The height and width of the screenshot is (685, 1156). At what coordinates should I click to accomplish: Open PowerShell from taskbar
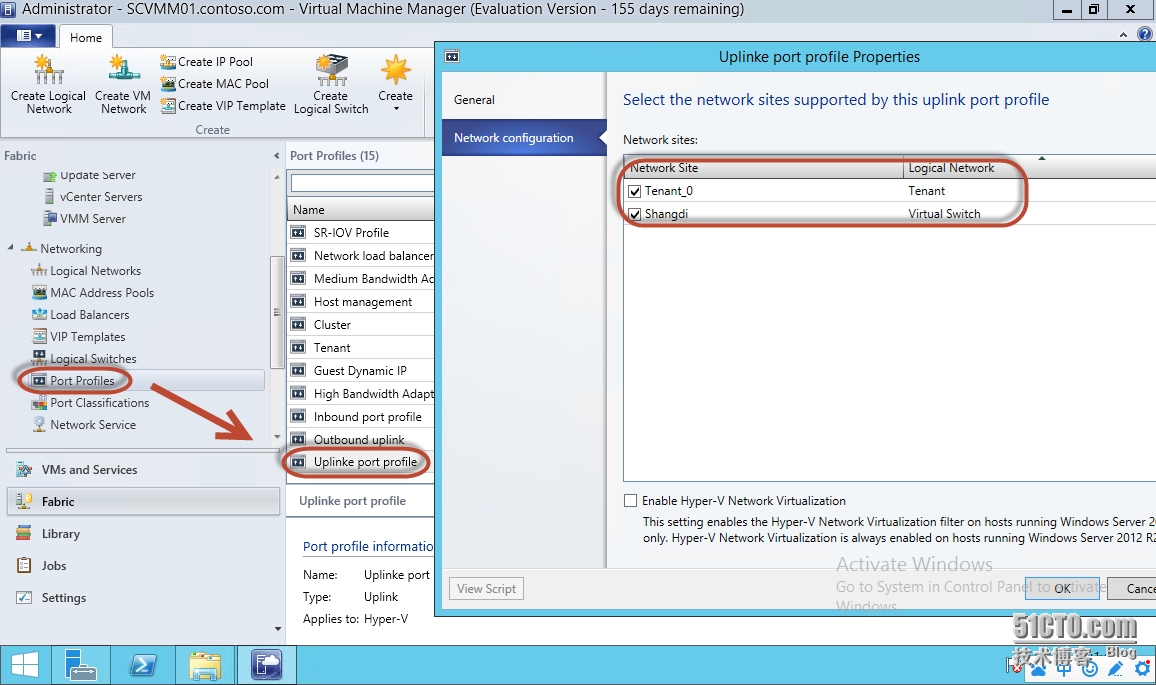click(x=143, y=665)
